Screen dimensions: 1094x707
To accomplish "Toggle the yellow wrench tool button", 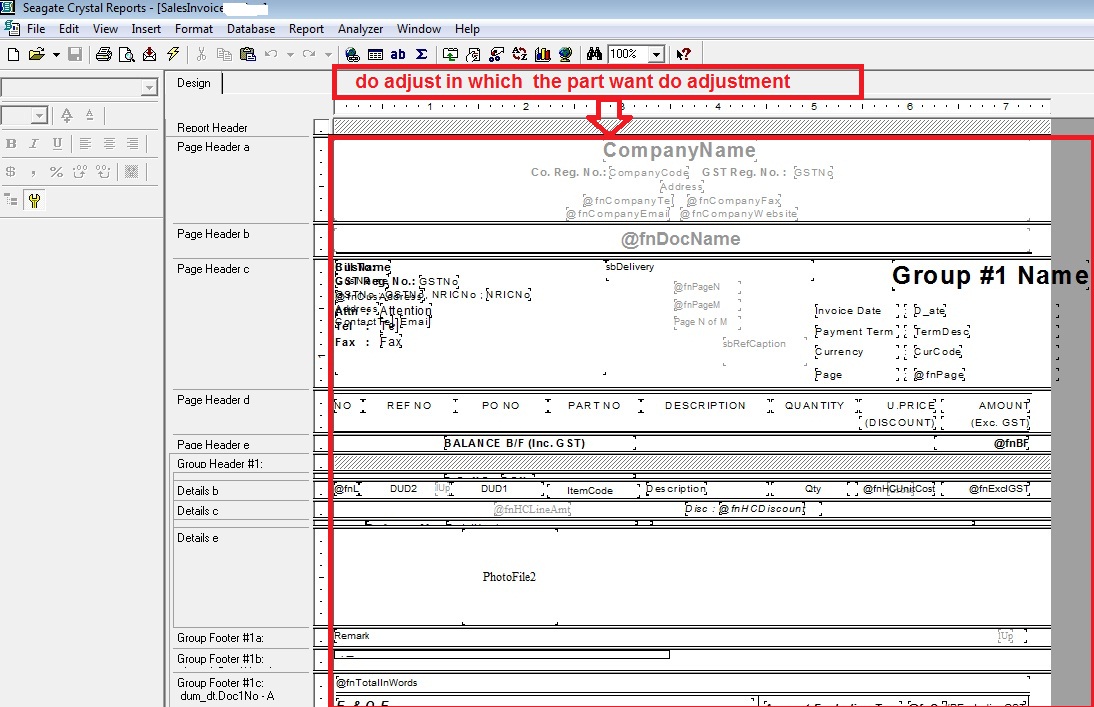I will [35, 201].
